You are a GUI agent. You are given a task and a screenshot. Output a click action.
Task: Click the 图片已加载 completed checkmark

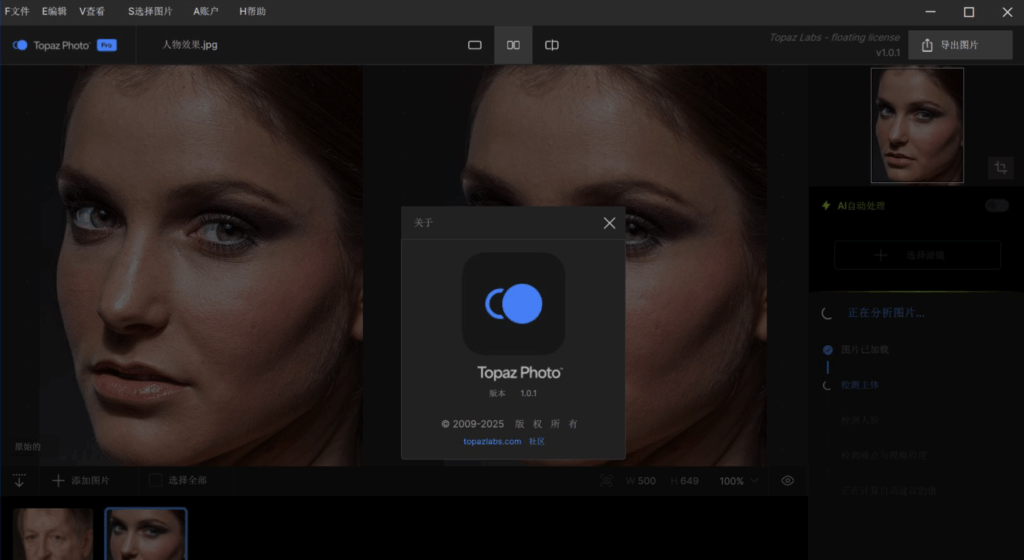point(827,350)
